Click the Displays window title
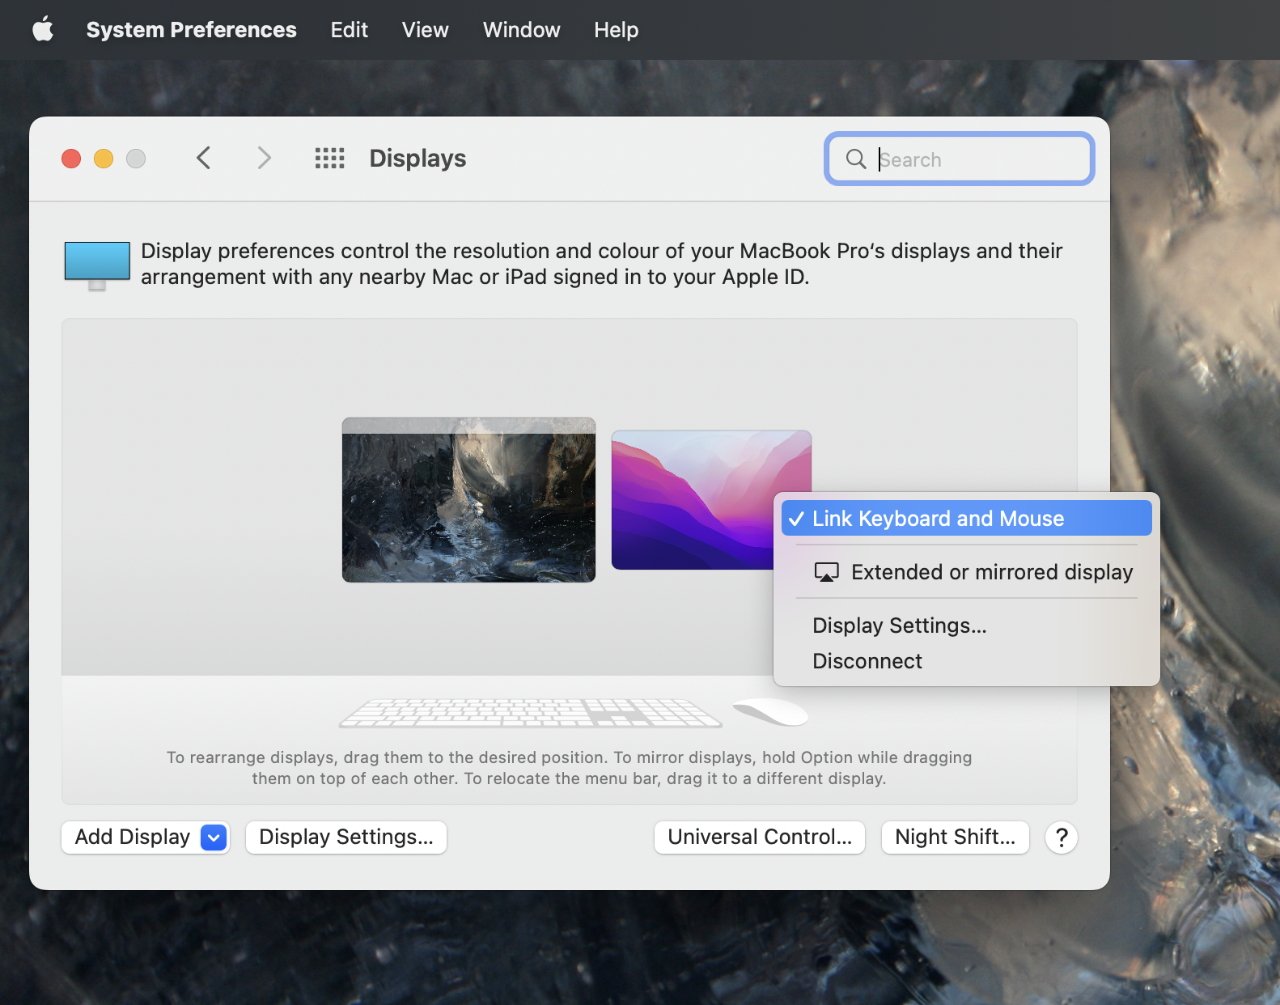 (x=417, y=158)
